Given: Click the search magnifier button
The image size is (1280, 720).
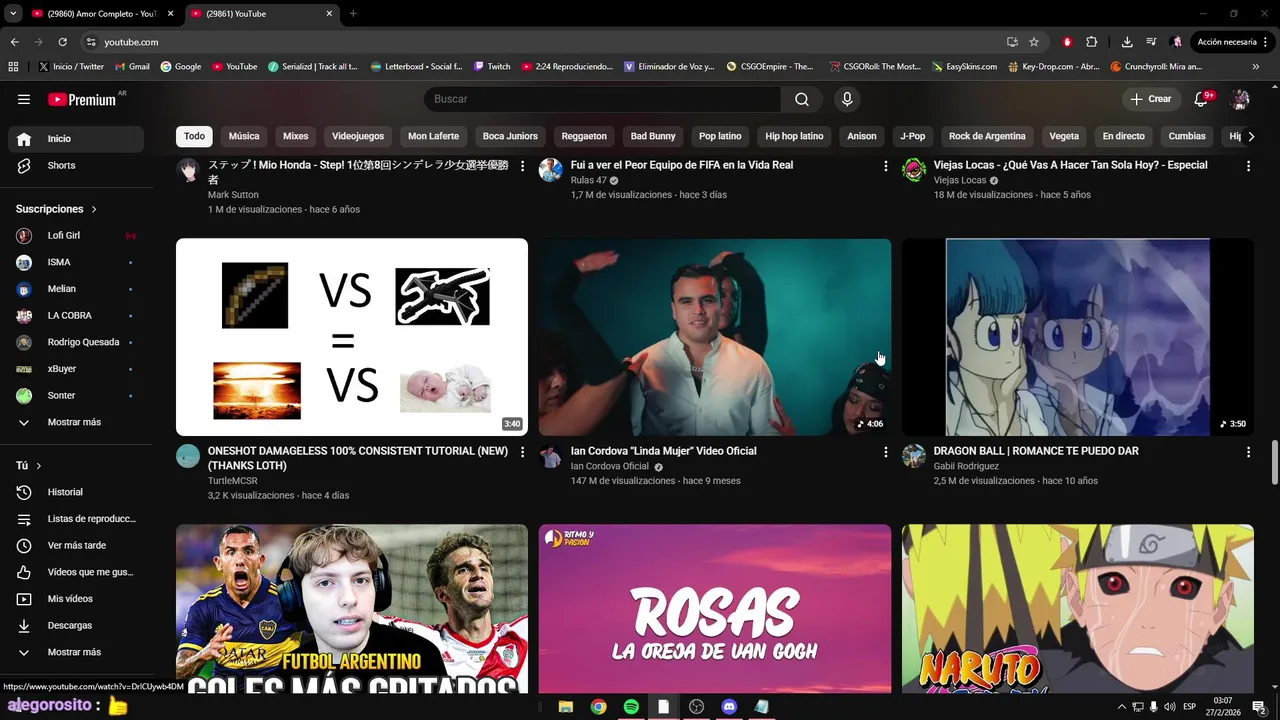Looking at the screenshot, I should pos(802,99).
